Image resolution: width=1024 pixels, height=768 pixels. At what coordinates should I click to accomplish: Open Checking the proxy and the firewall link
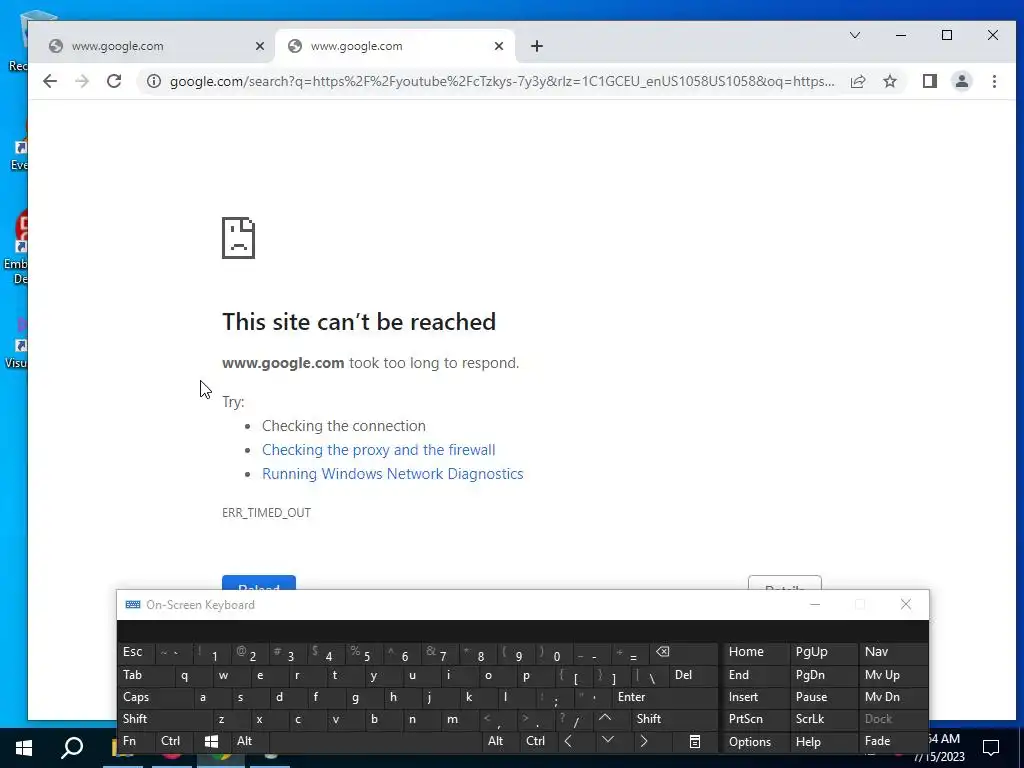tap(379, 450)
